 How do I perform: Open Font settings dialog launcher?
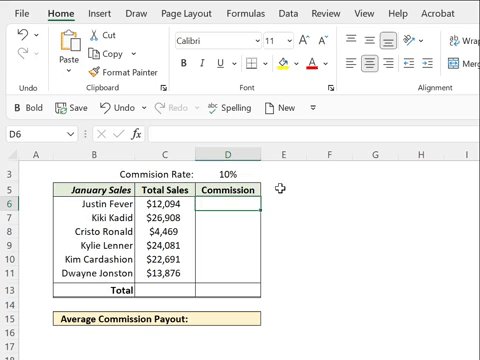(331, 88)
